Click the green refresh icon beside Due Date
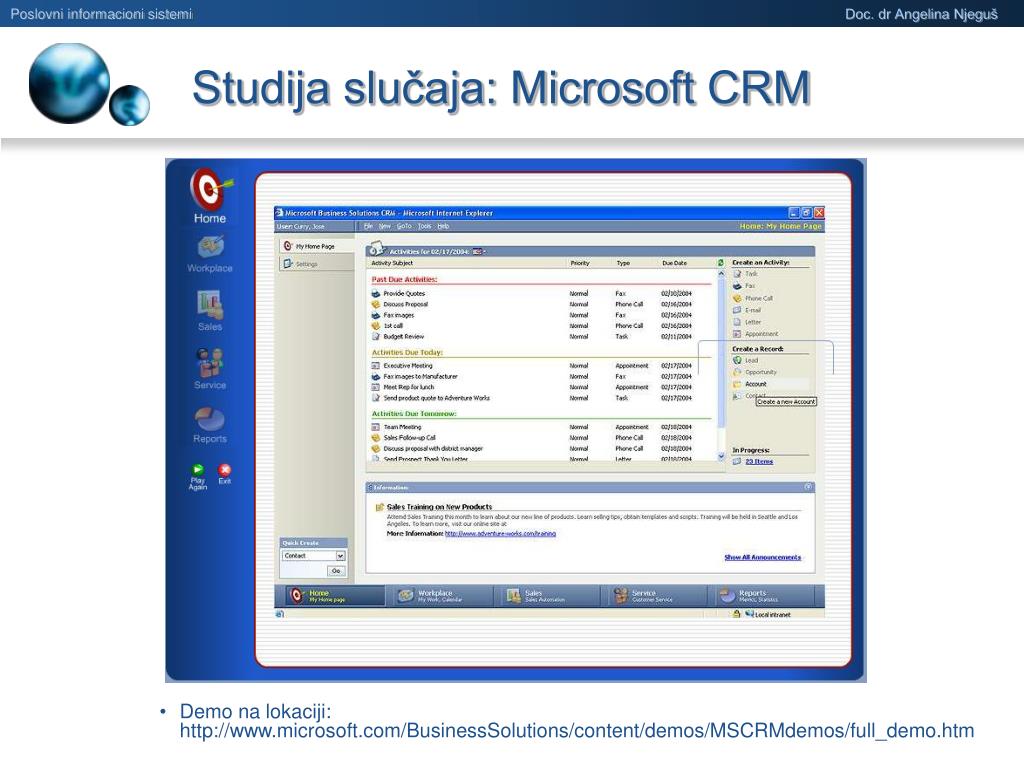This screenshot has height=768, width=1024. (721, 263)
